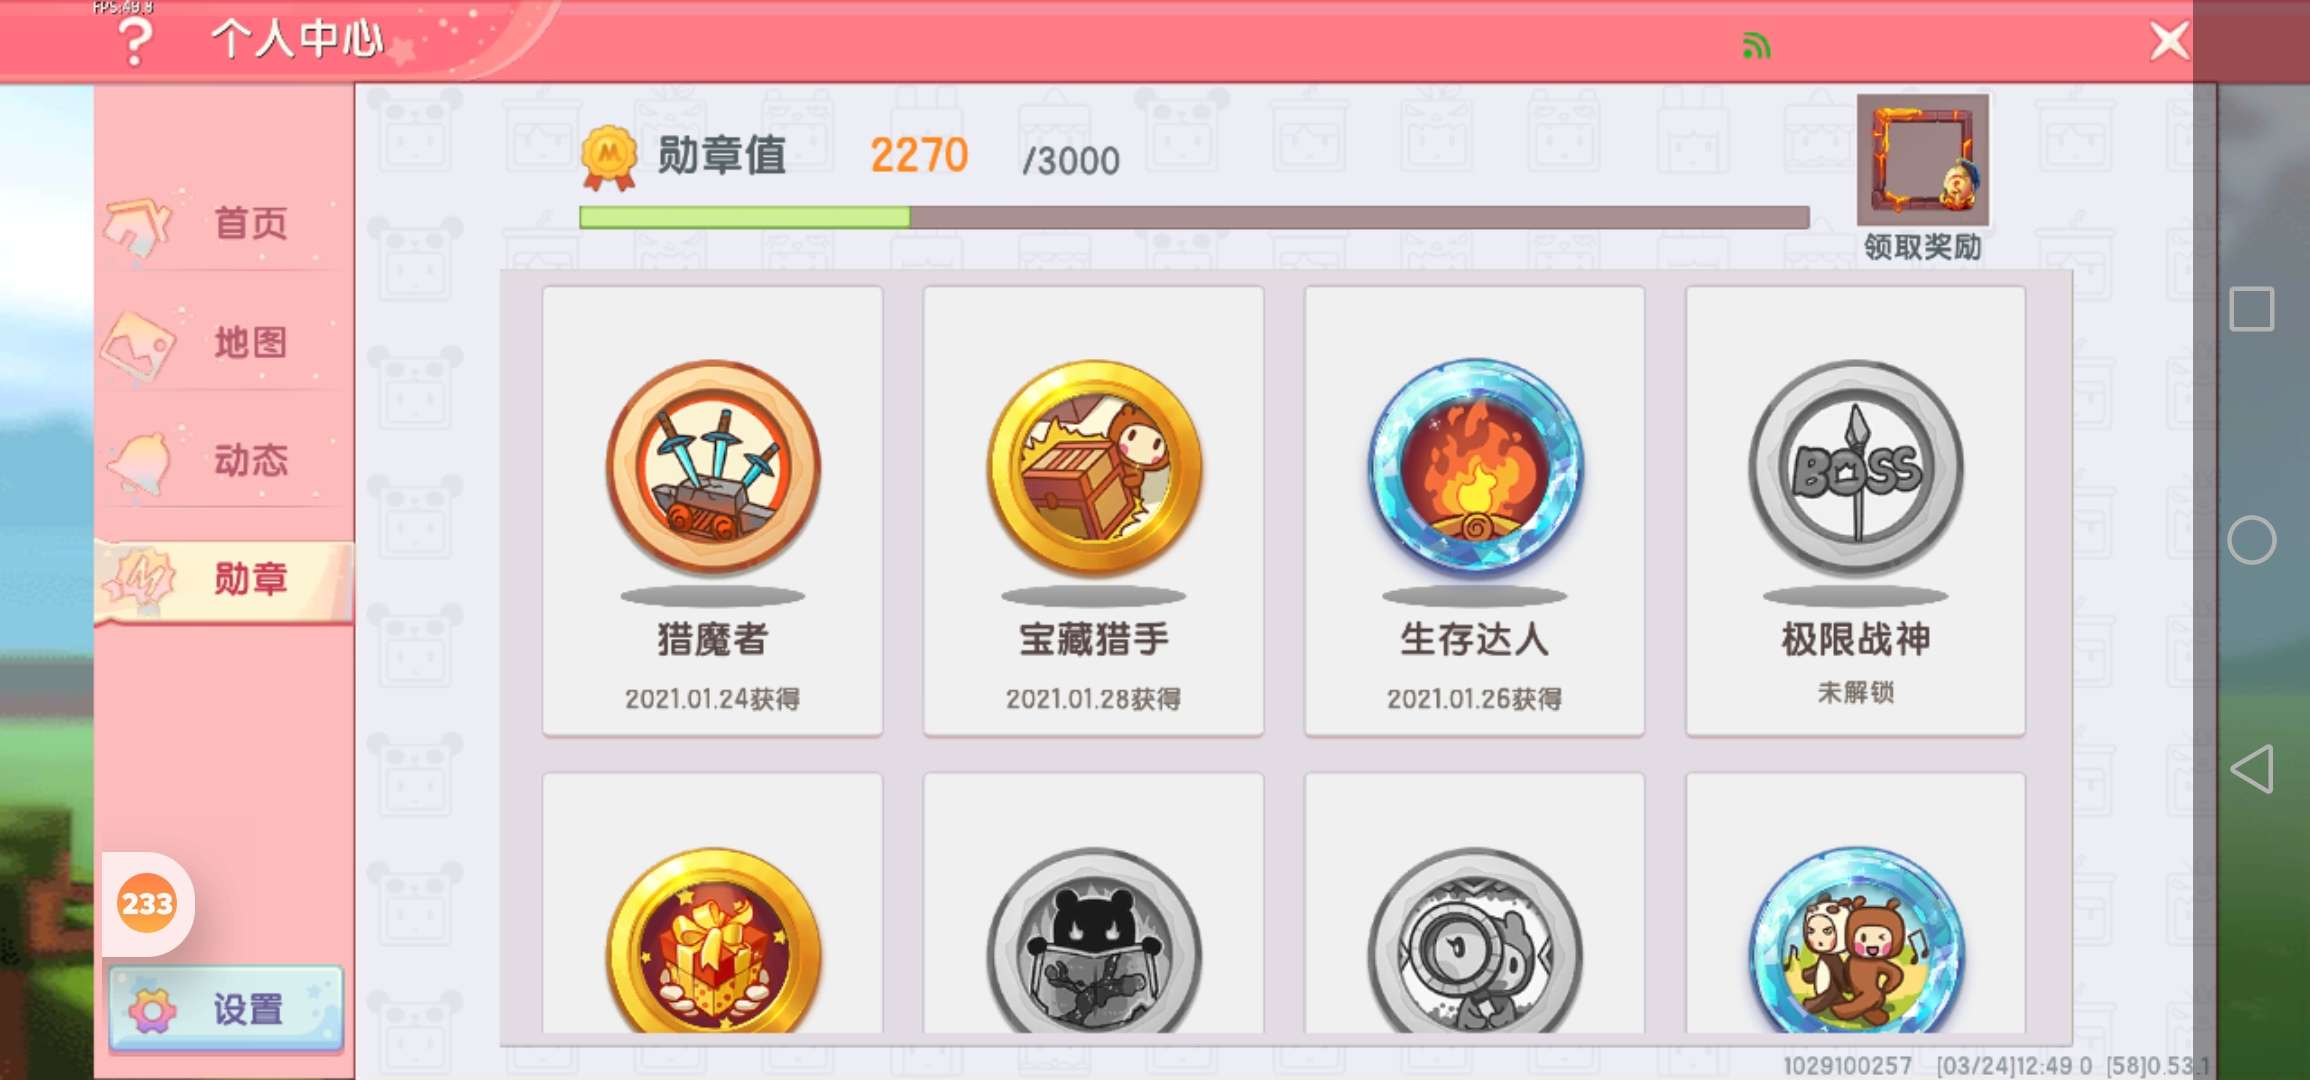Open the 设置 settings button

pos(226,1009)
